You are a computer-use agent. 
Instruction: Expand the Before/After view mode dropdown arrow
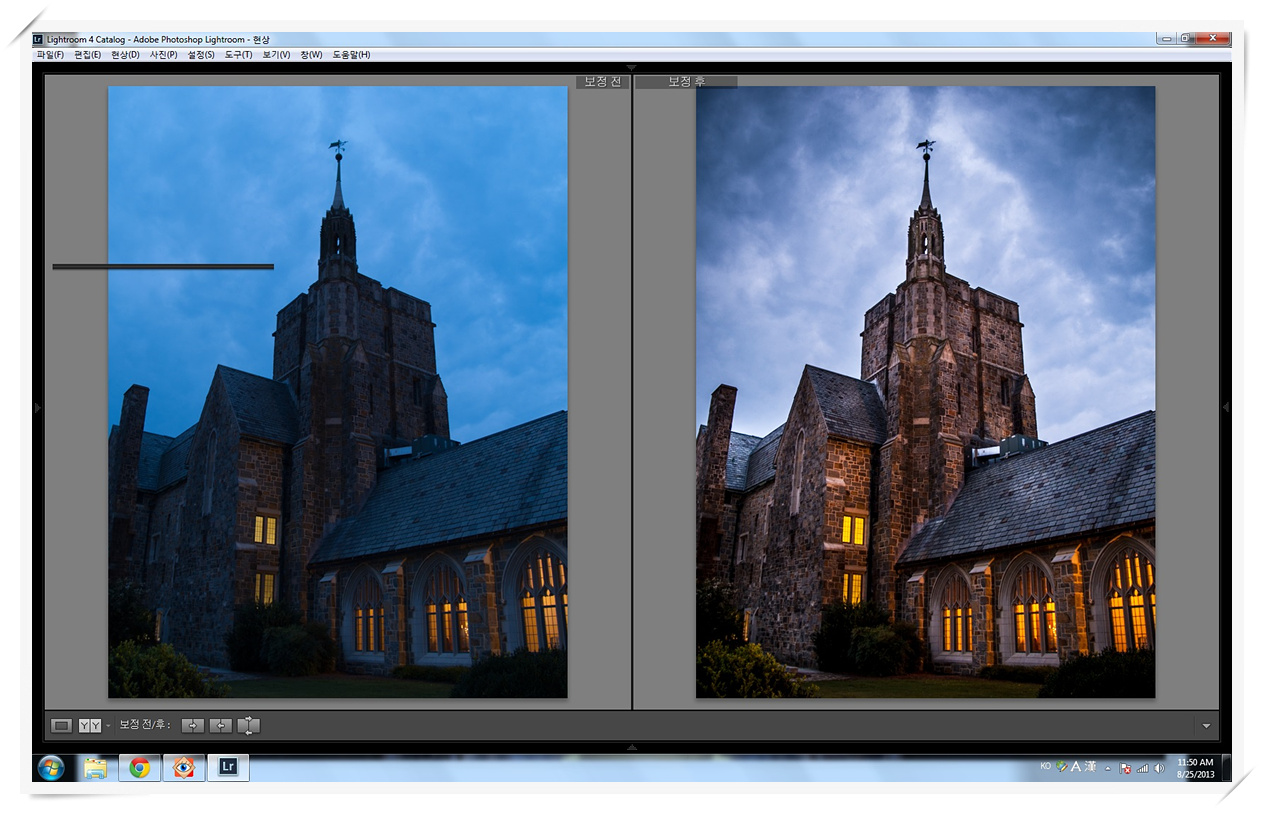coord(108,725)
